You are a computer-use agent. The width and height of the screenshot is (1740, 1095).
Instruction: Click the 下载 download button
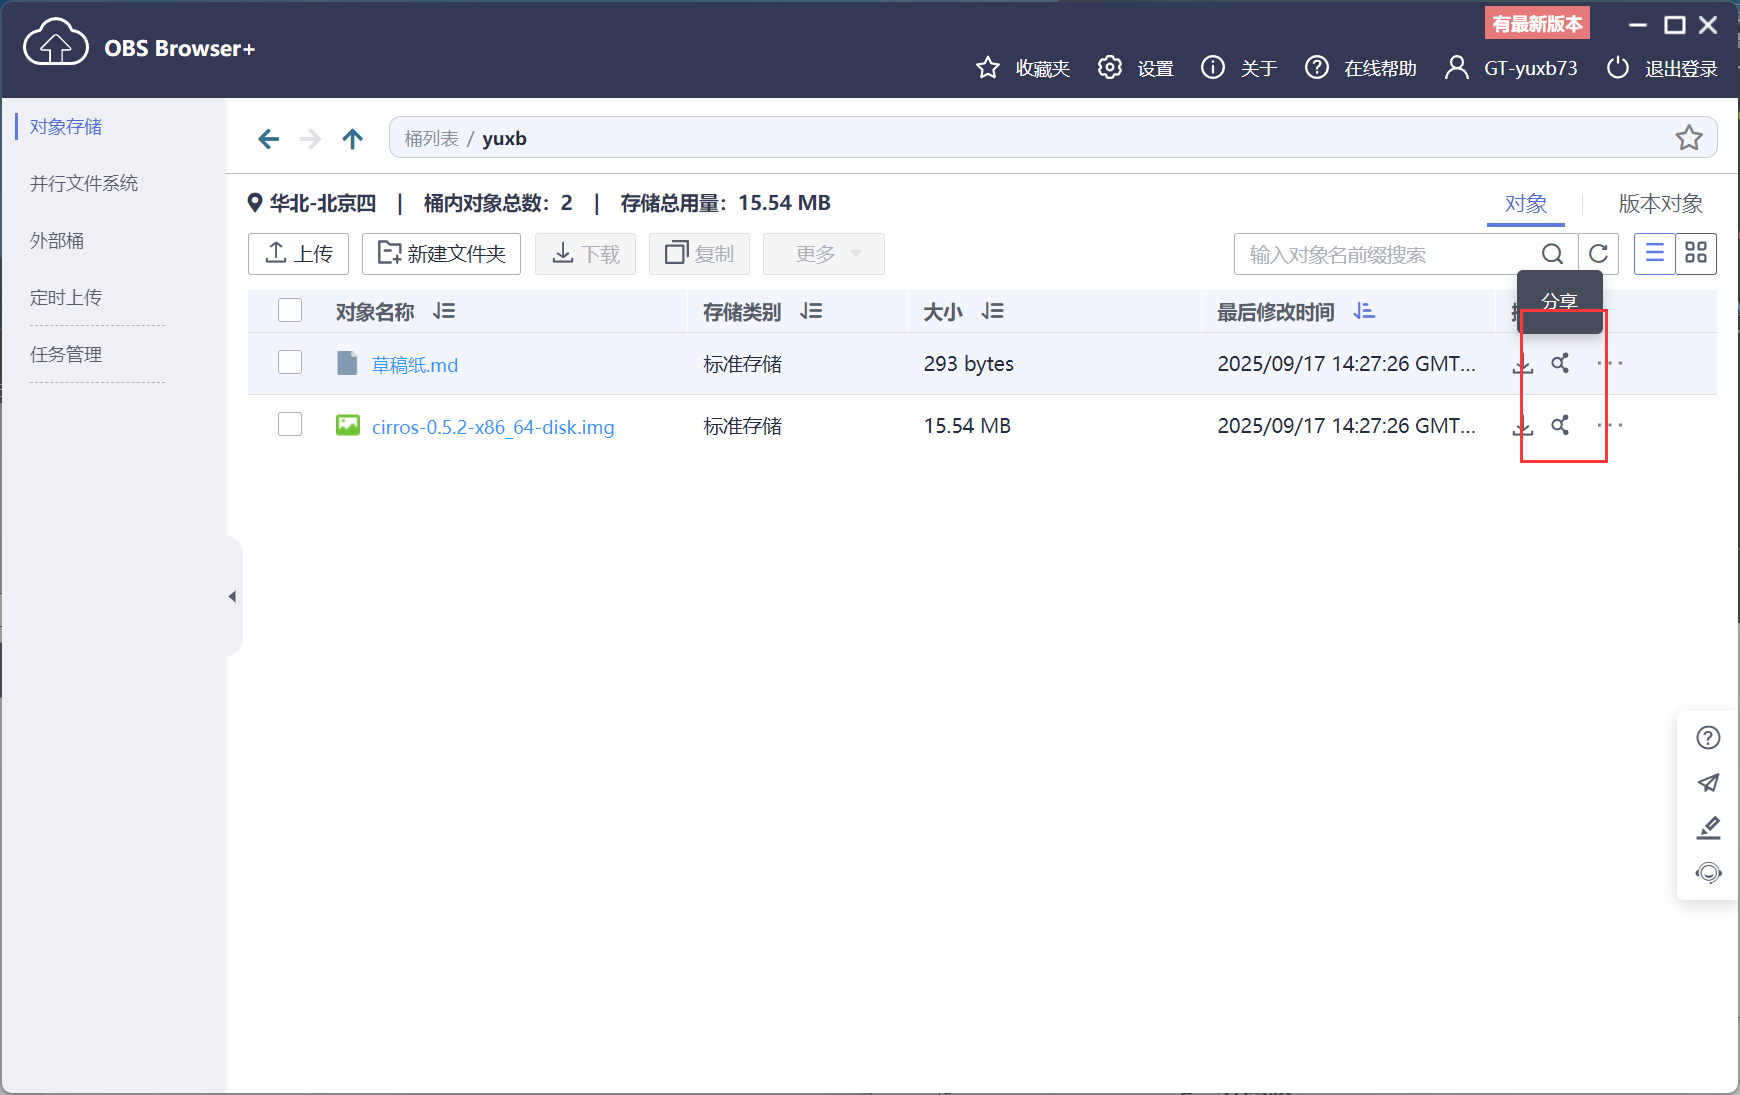point(585,254)
